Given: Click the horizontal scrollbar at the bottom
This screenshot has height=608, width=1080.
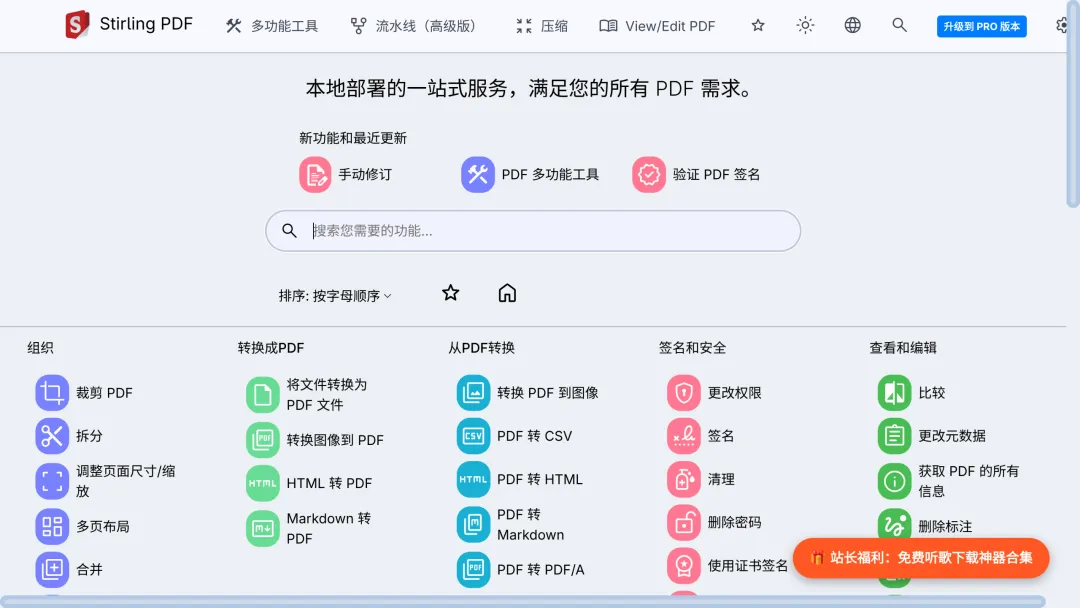Looking at the screenshot, I should pyautogui.click(x=523, y=602).
